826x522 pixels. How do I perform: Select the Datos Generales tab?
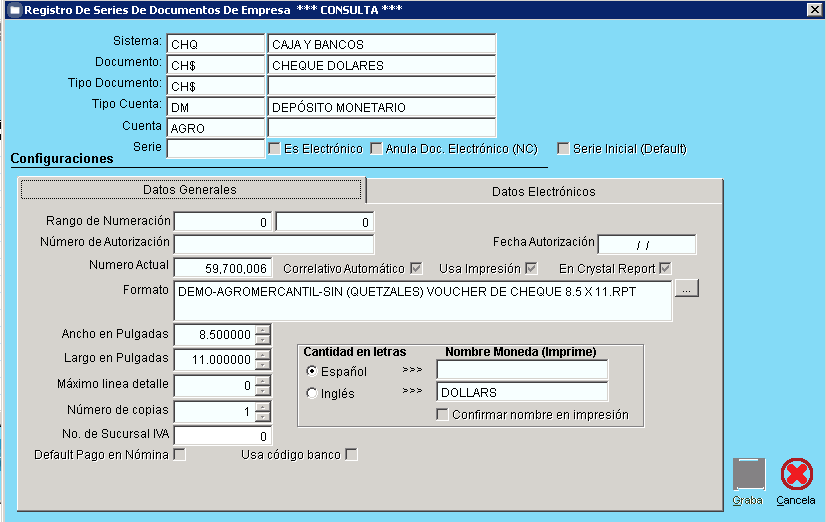point(190,189)
